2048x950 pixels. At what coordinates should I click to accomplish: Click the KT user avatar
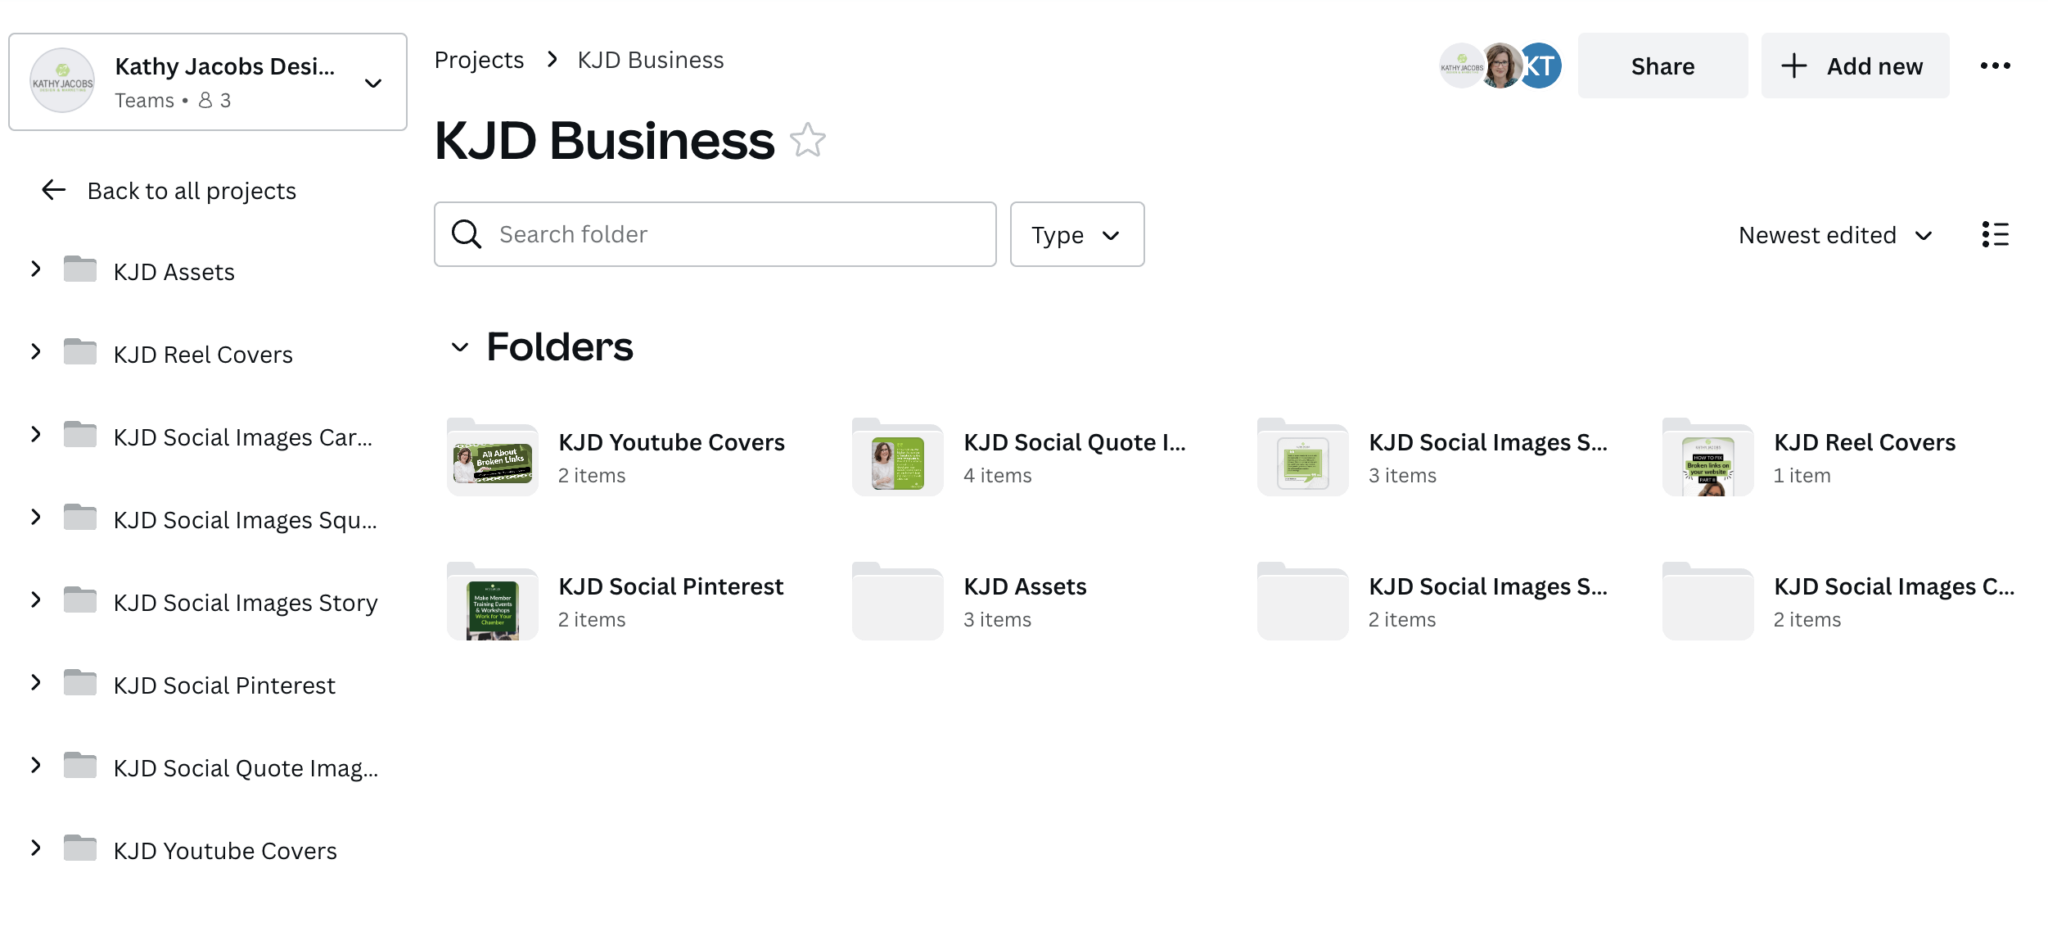tap(1539, 65)
